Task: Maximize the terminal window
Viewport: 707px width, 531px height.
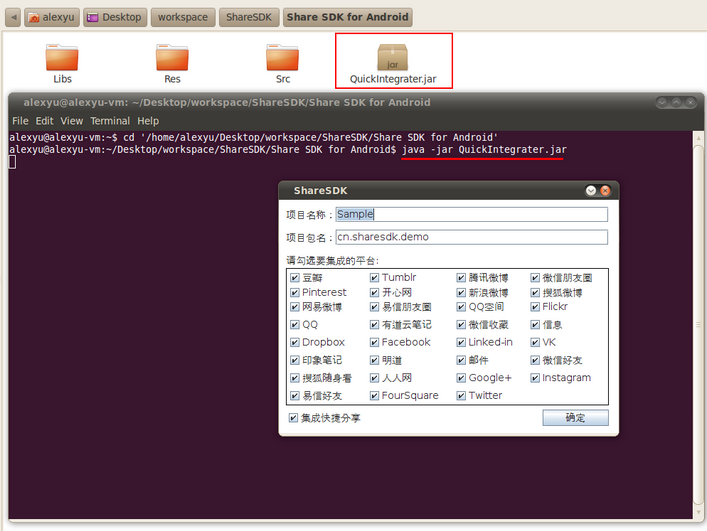Action: tap(676, 102)
